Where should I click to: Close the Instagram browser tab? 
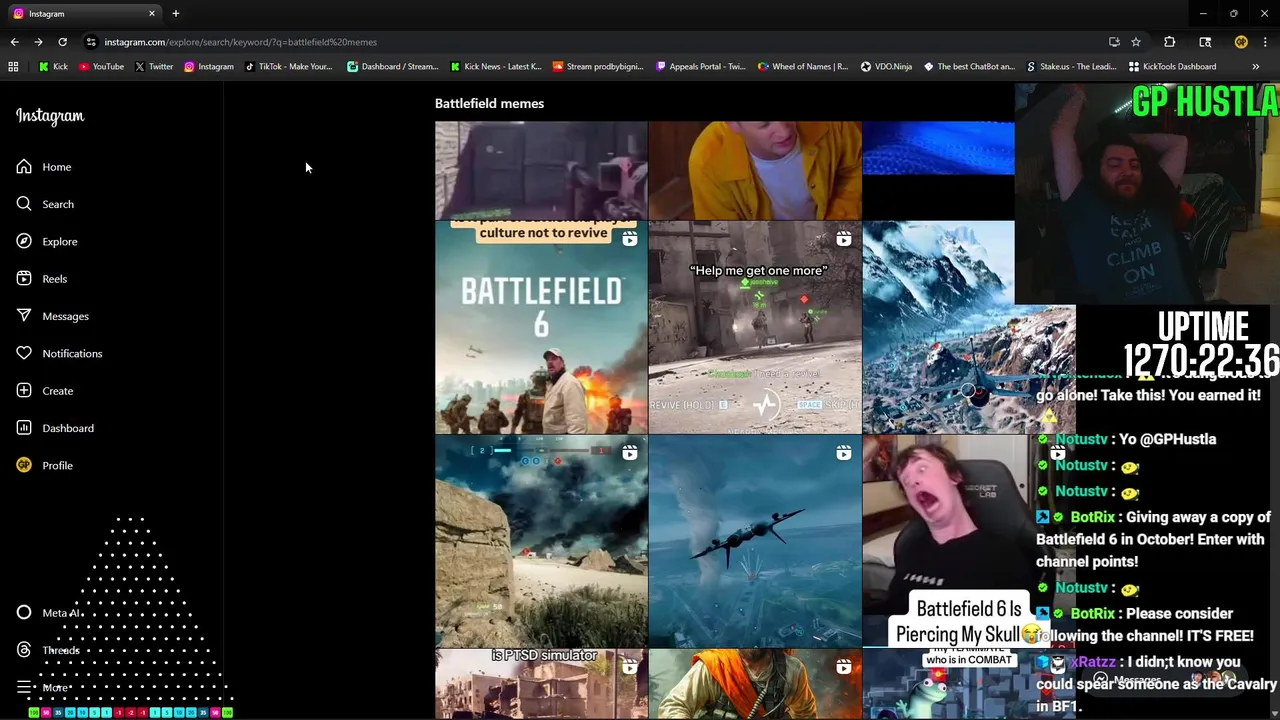tap(152, 14)
